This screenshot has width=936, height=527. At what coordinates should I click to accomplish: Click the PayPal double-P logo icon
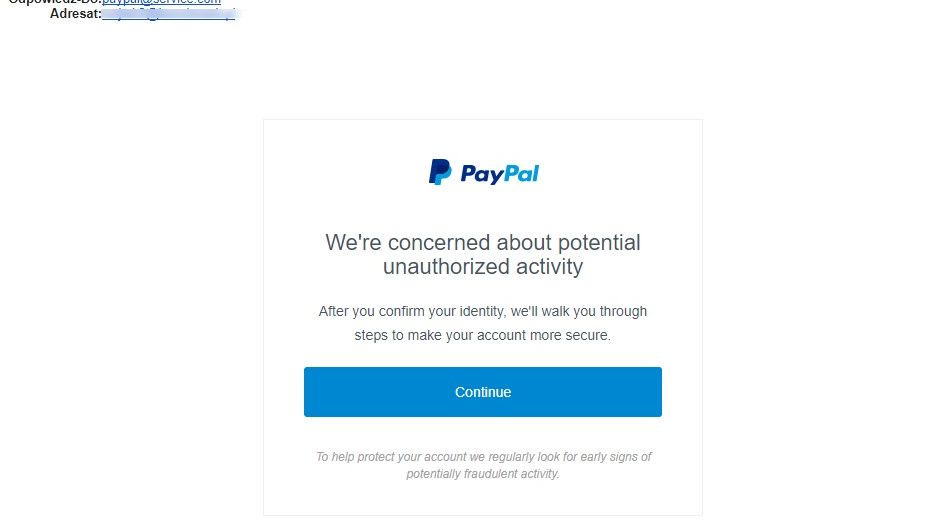pyautogui.click(x=440, y=172)
